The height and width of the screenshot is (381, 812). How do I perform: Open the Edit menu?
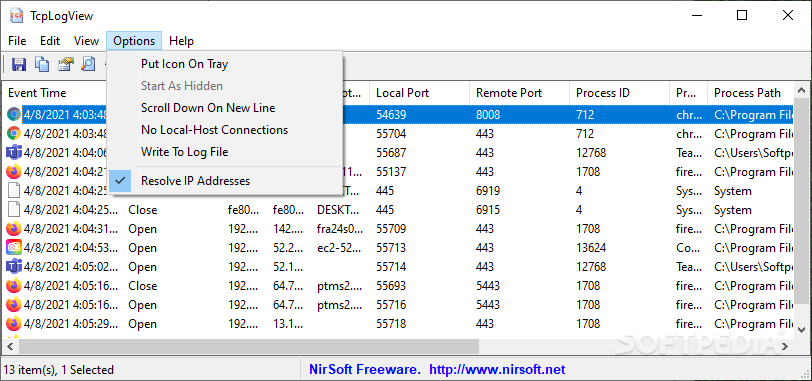point(50,41)
